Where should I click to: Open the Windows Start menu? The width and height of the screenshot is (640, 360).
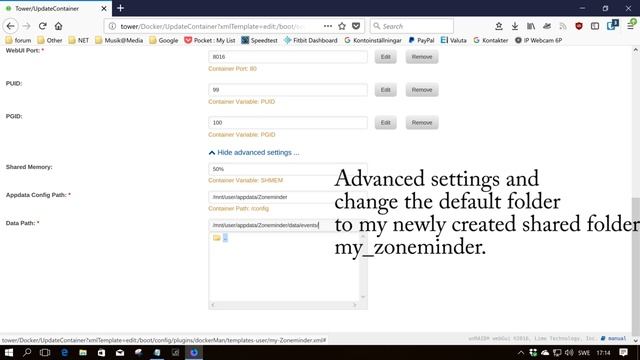click(9, 353)
